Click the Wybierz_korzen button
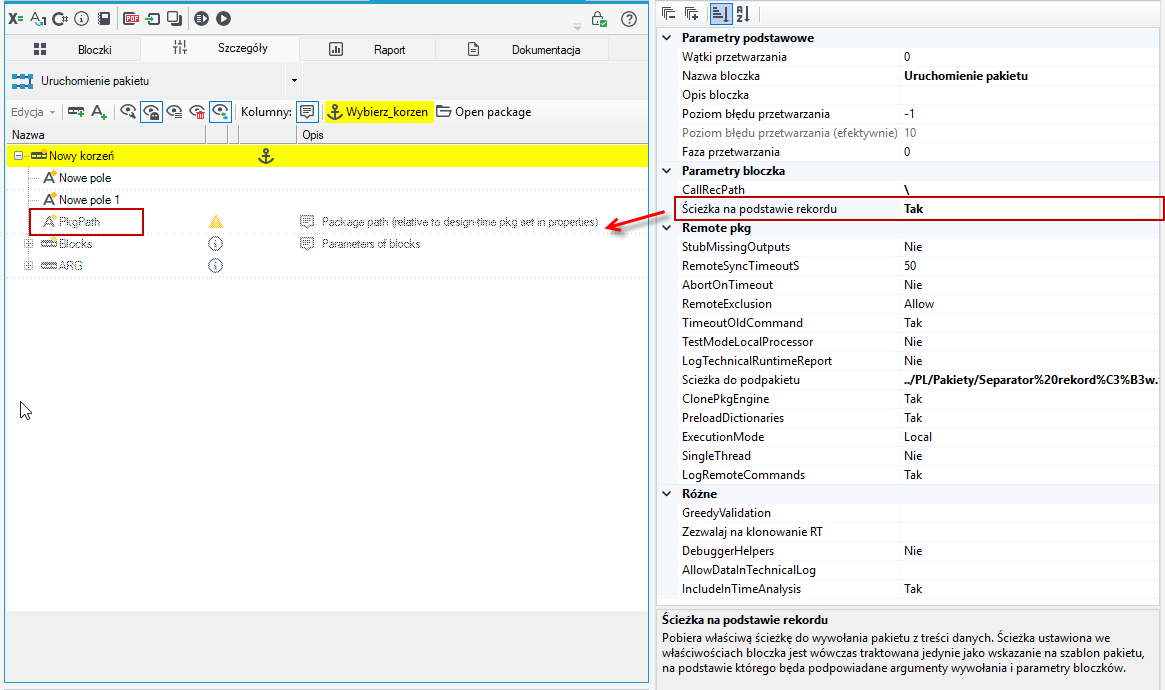 coord(379,112)
